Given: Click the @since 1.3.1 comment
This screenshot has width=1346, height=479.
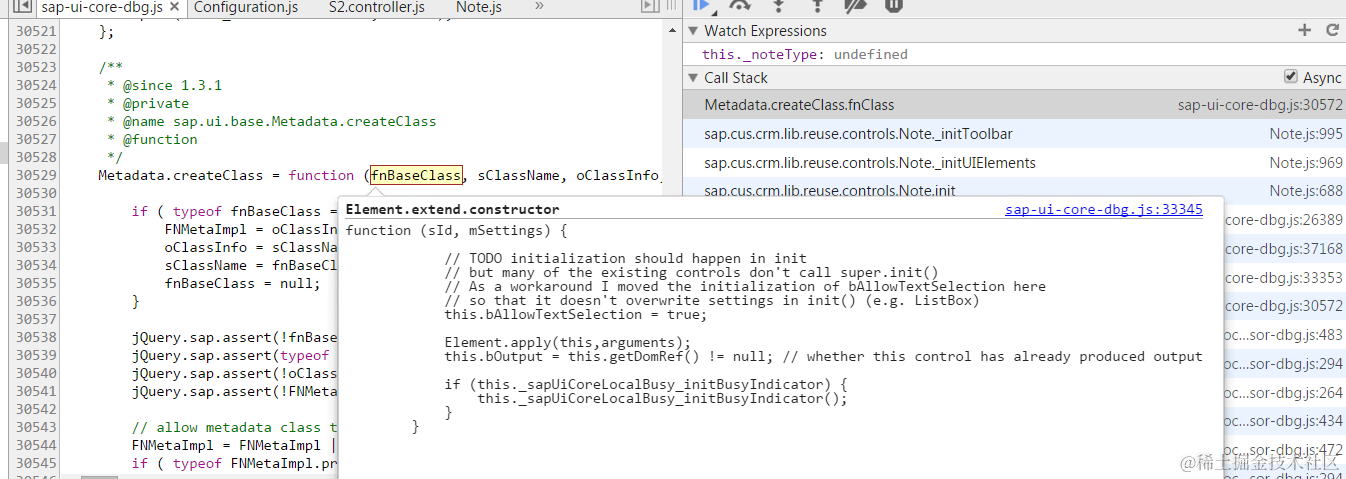Looking at the screenshot, I should coord(172,86).
